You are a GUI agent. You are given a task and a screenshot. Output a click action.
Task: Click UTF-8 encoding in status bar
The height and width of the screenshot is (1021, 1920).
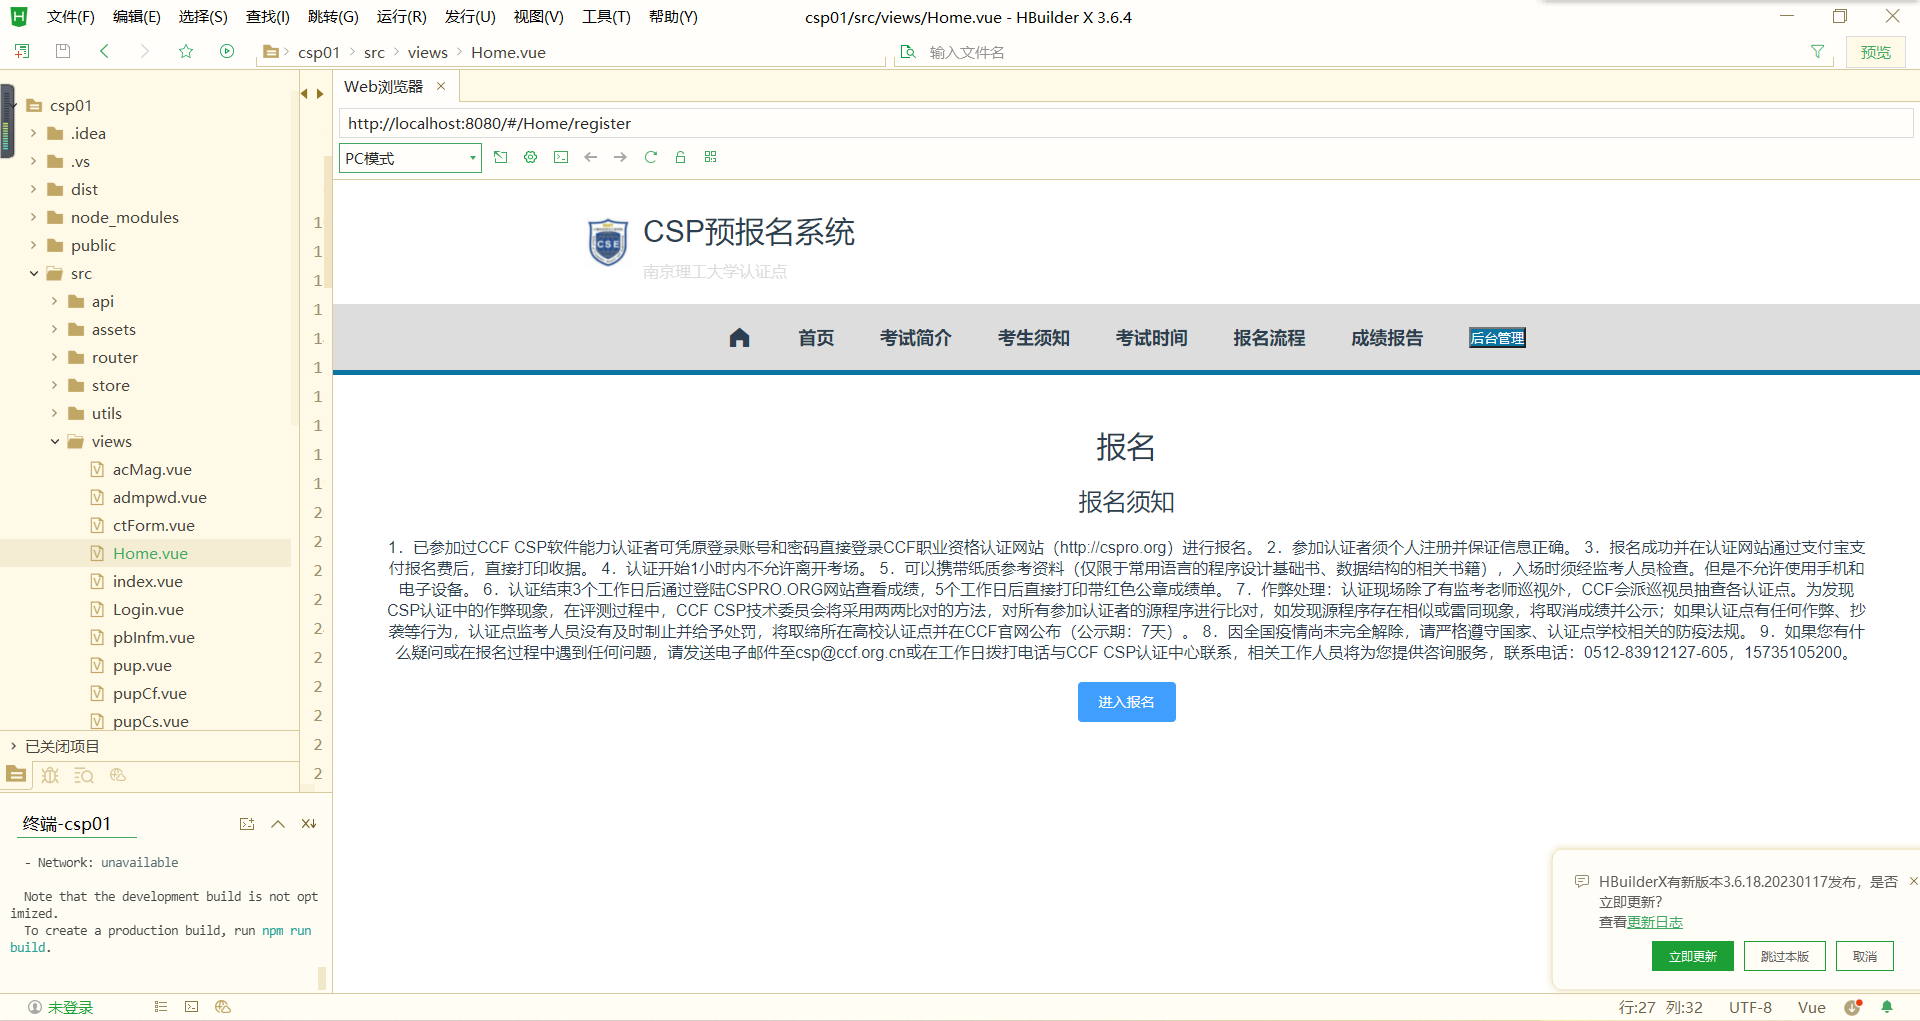tap(1750, 1007)
